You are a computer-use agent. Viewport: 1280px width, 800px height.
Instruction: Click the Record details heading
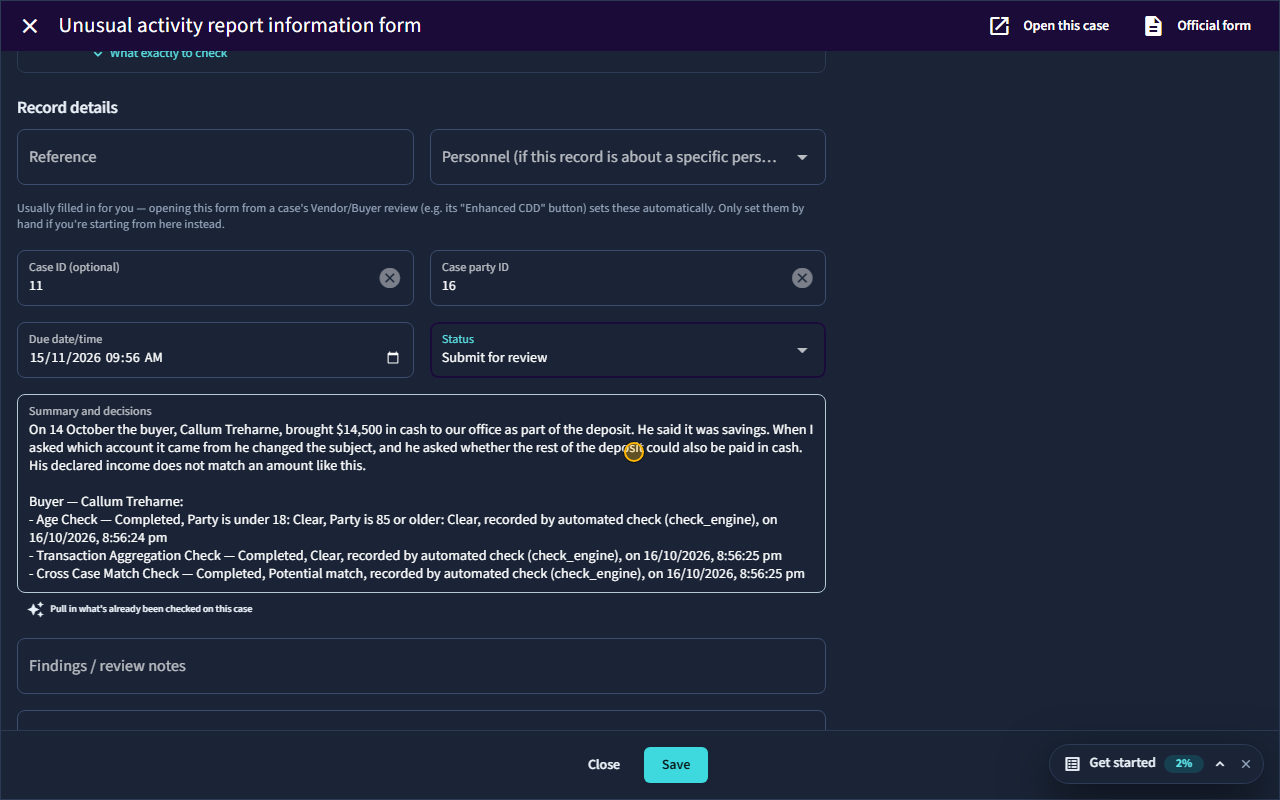tap(67, 107)
